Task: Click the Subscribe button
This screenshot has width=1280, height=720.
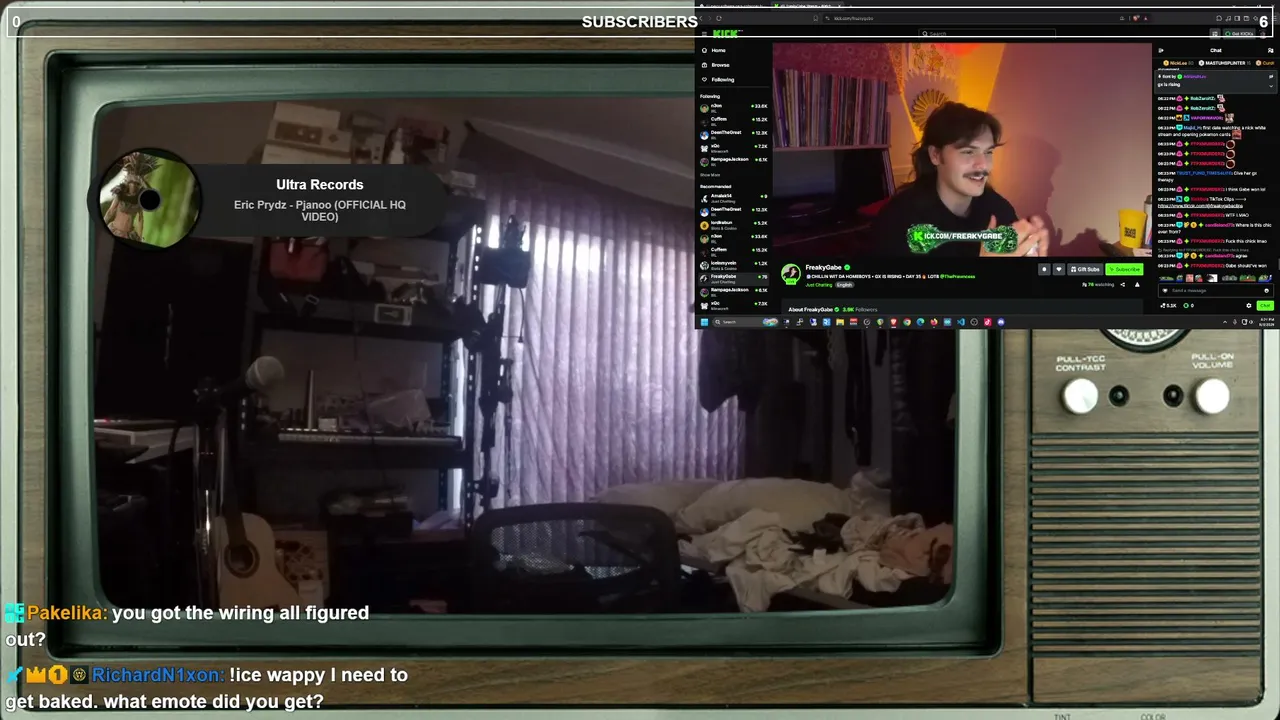Action: (1124, 269)
